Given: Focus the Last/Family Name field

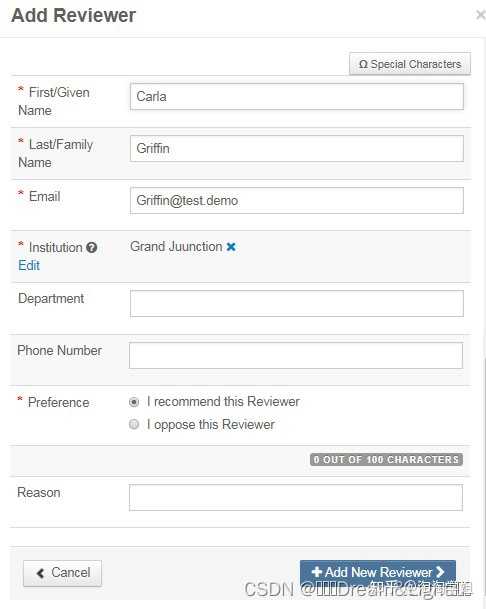Looking at the screenshot, I should (297, 148).
